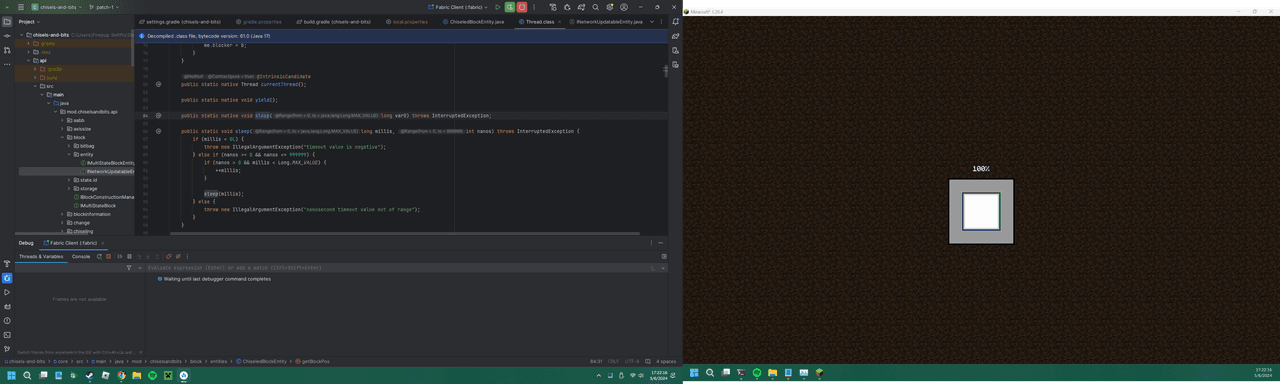
Task: Stop the running Fabric Client process
Action: point(522,7)
